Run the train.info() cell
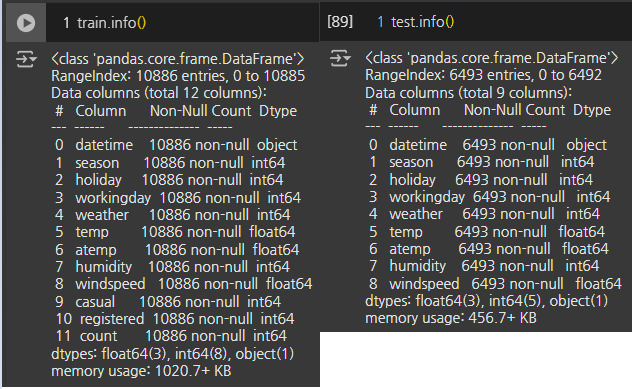Screen dimensions: 633x389 point(26,23)
